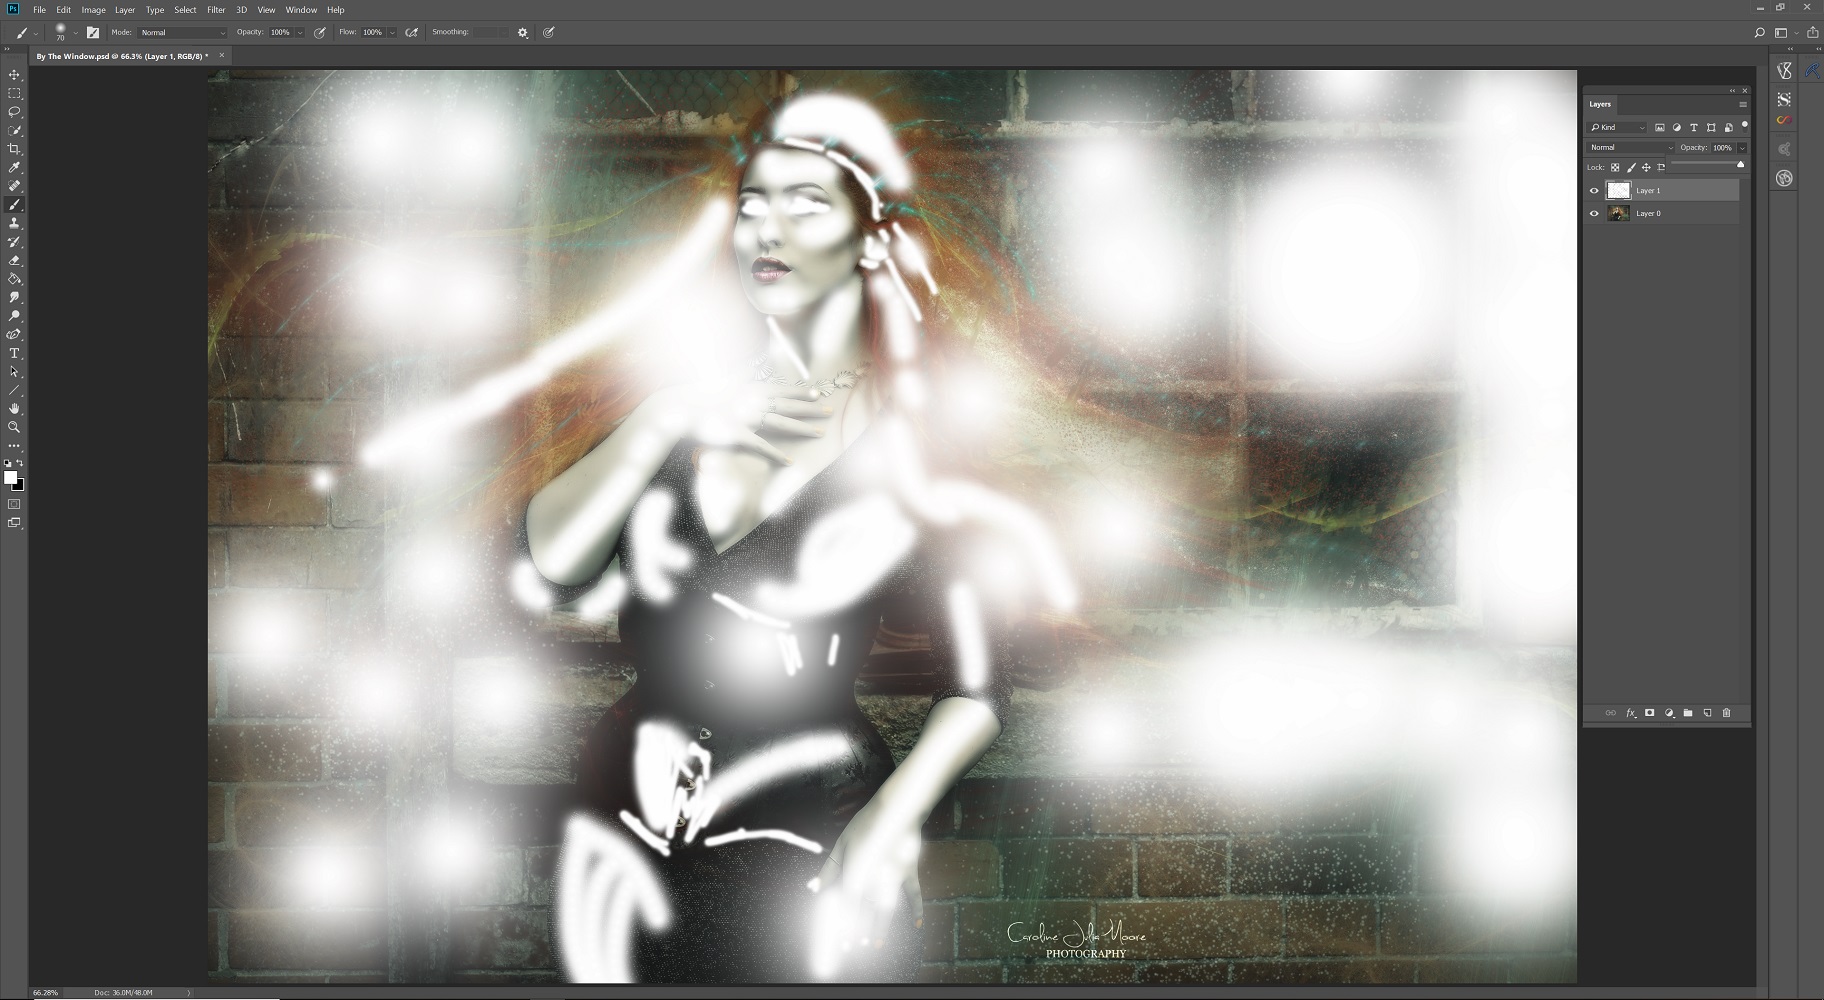1824x1000 pixels.
Task: Pick the Eyedropper tool
Action: [14, 168]
